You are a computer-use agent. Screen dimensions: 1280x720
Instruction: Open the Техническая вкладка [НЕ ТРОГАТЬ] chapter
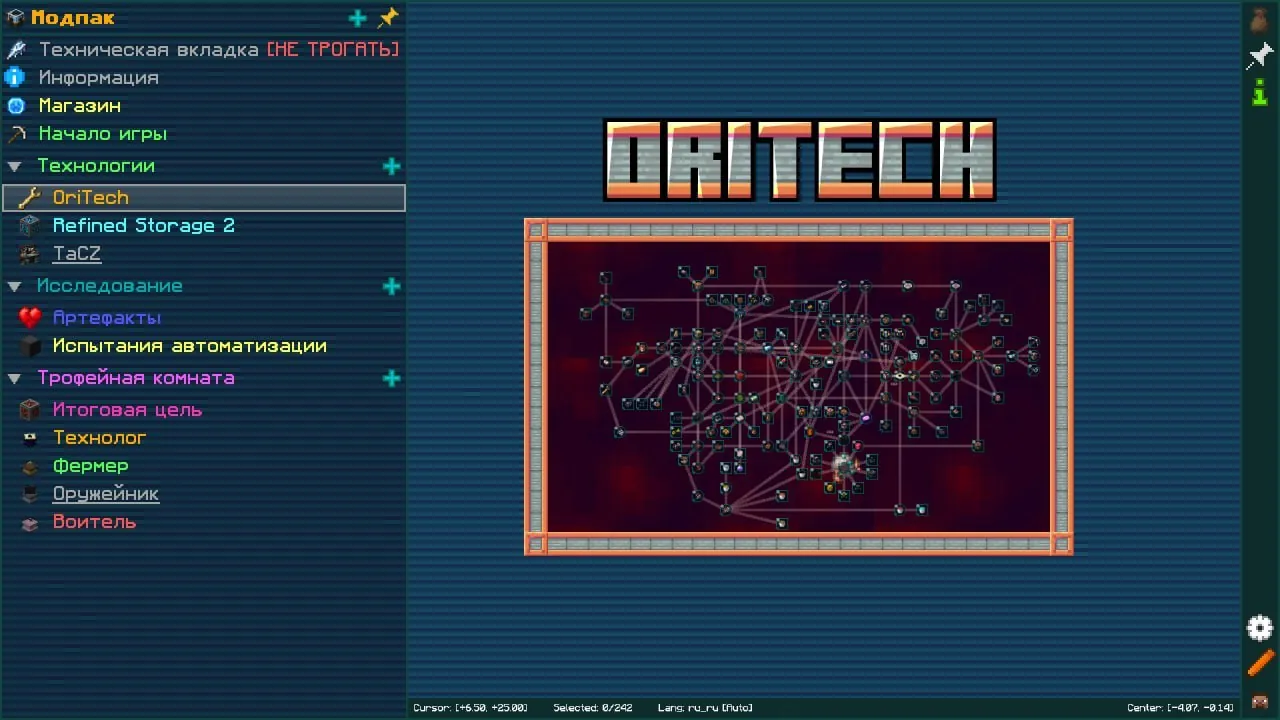pos(203,49)
